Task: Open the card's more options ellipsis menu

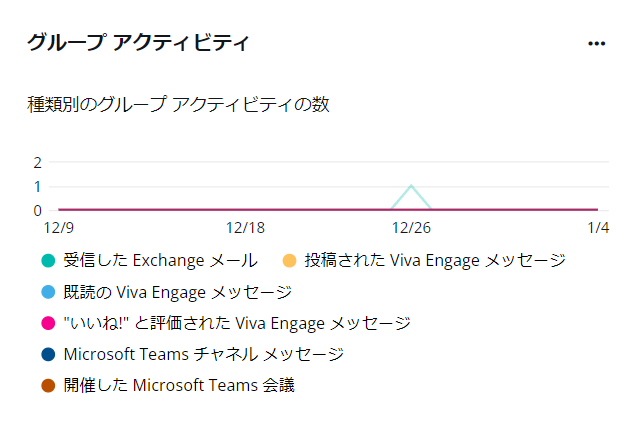Action: tap(596, 43)
